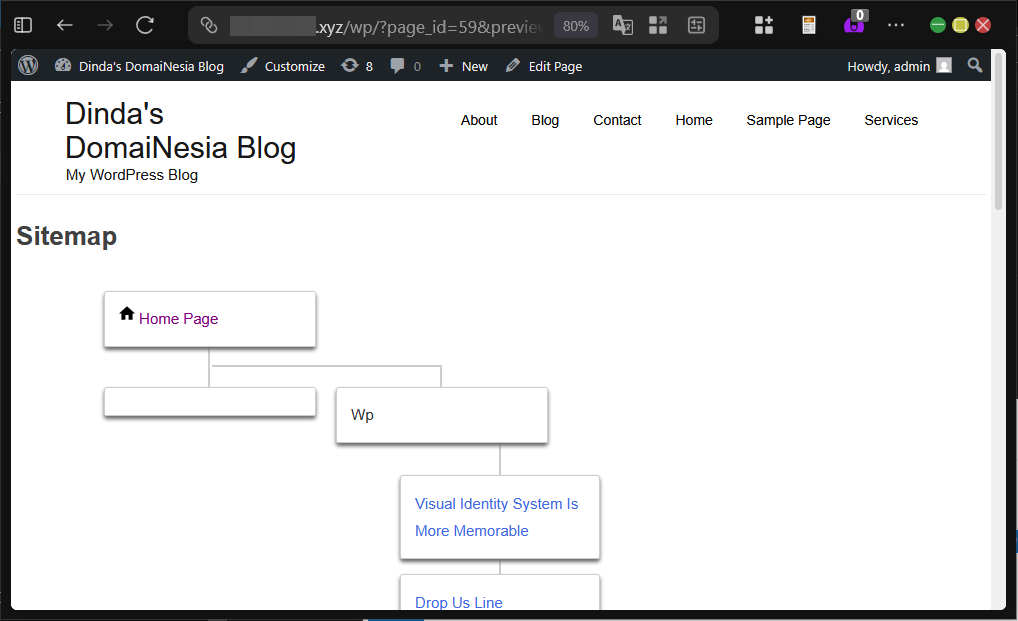Click the pencil icon next to Edit Page
Viewport: 1018px width, 621px height.
click(x=513, y=65)
